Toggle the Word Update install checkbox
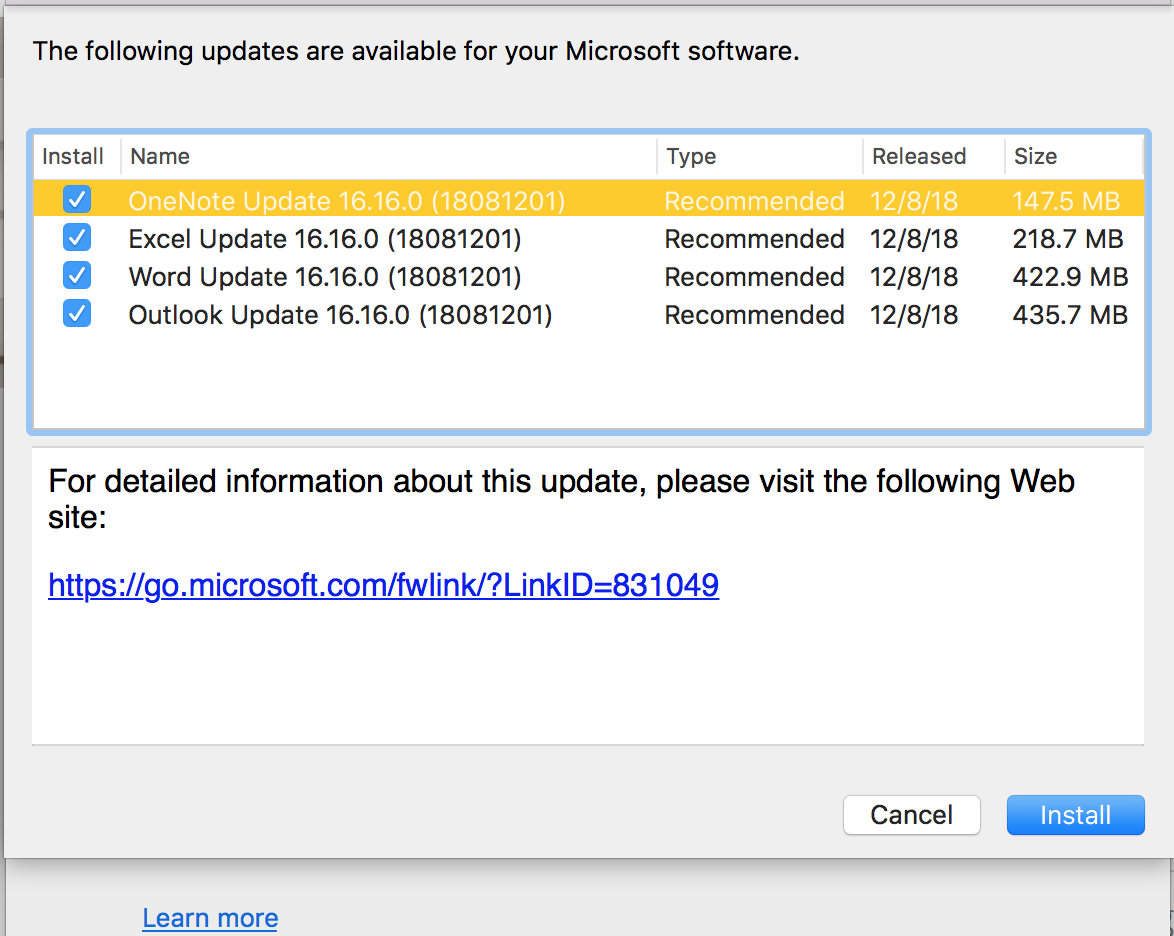 77,276
